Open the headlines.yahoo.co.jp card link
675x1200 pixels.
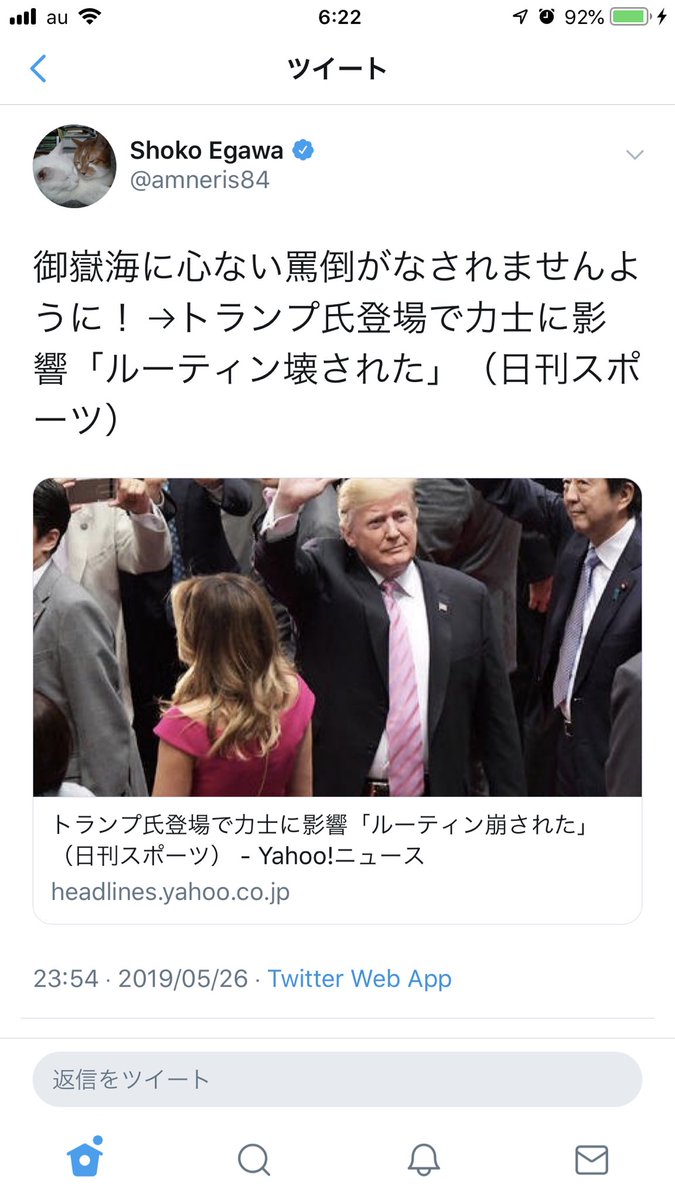[x=170, y=891]
